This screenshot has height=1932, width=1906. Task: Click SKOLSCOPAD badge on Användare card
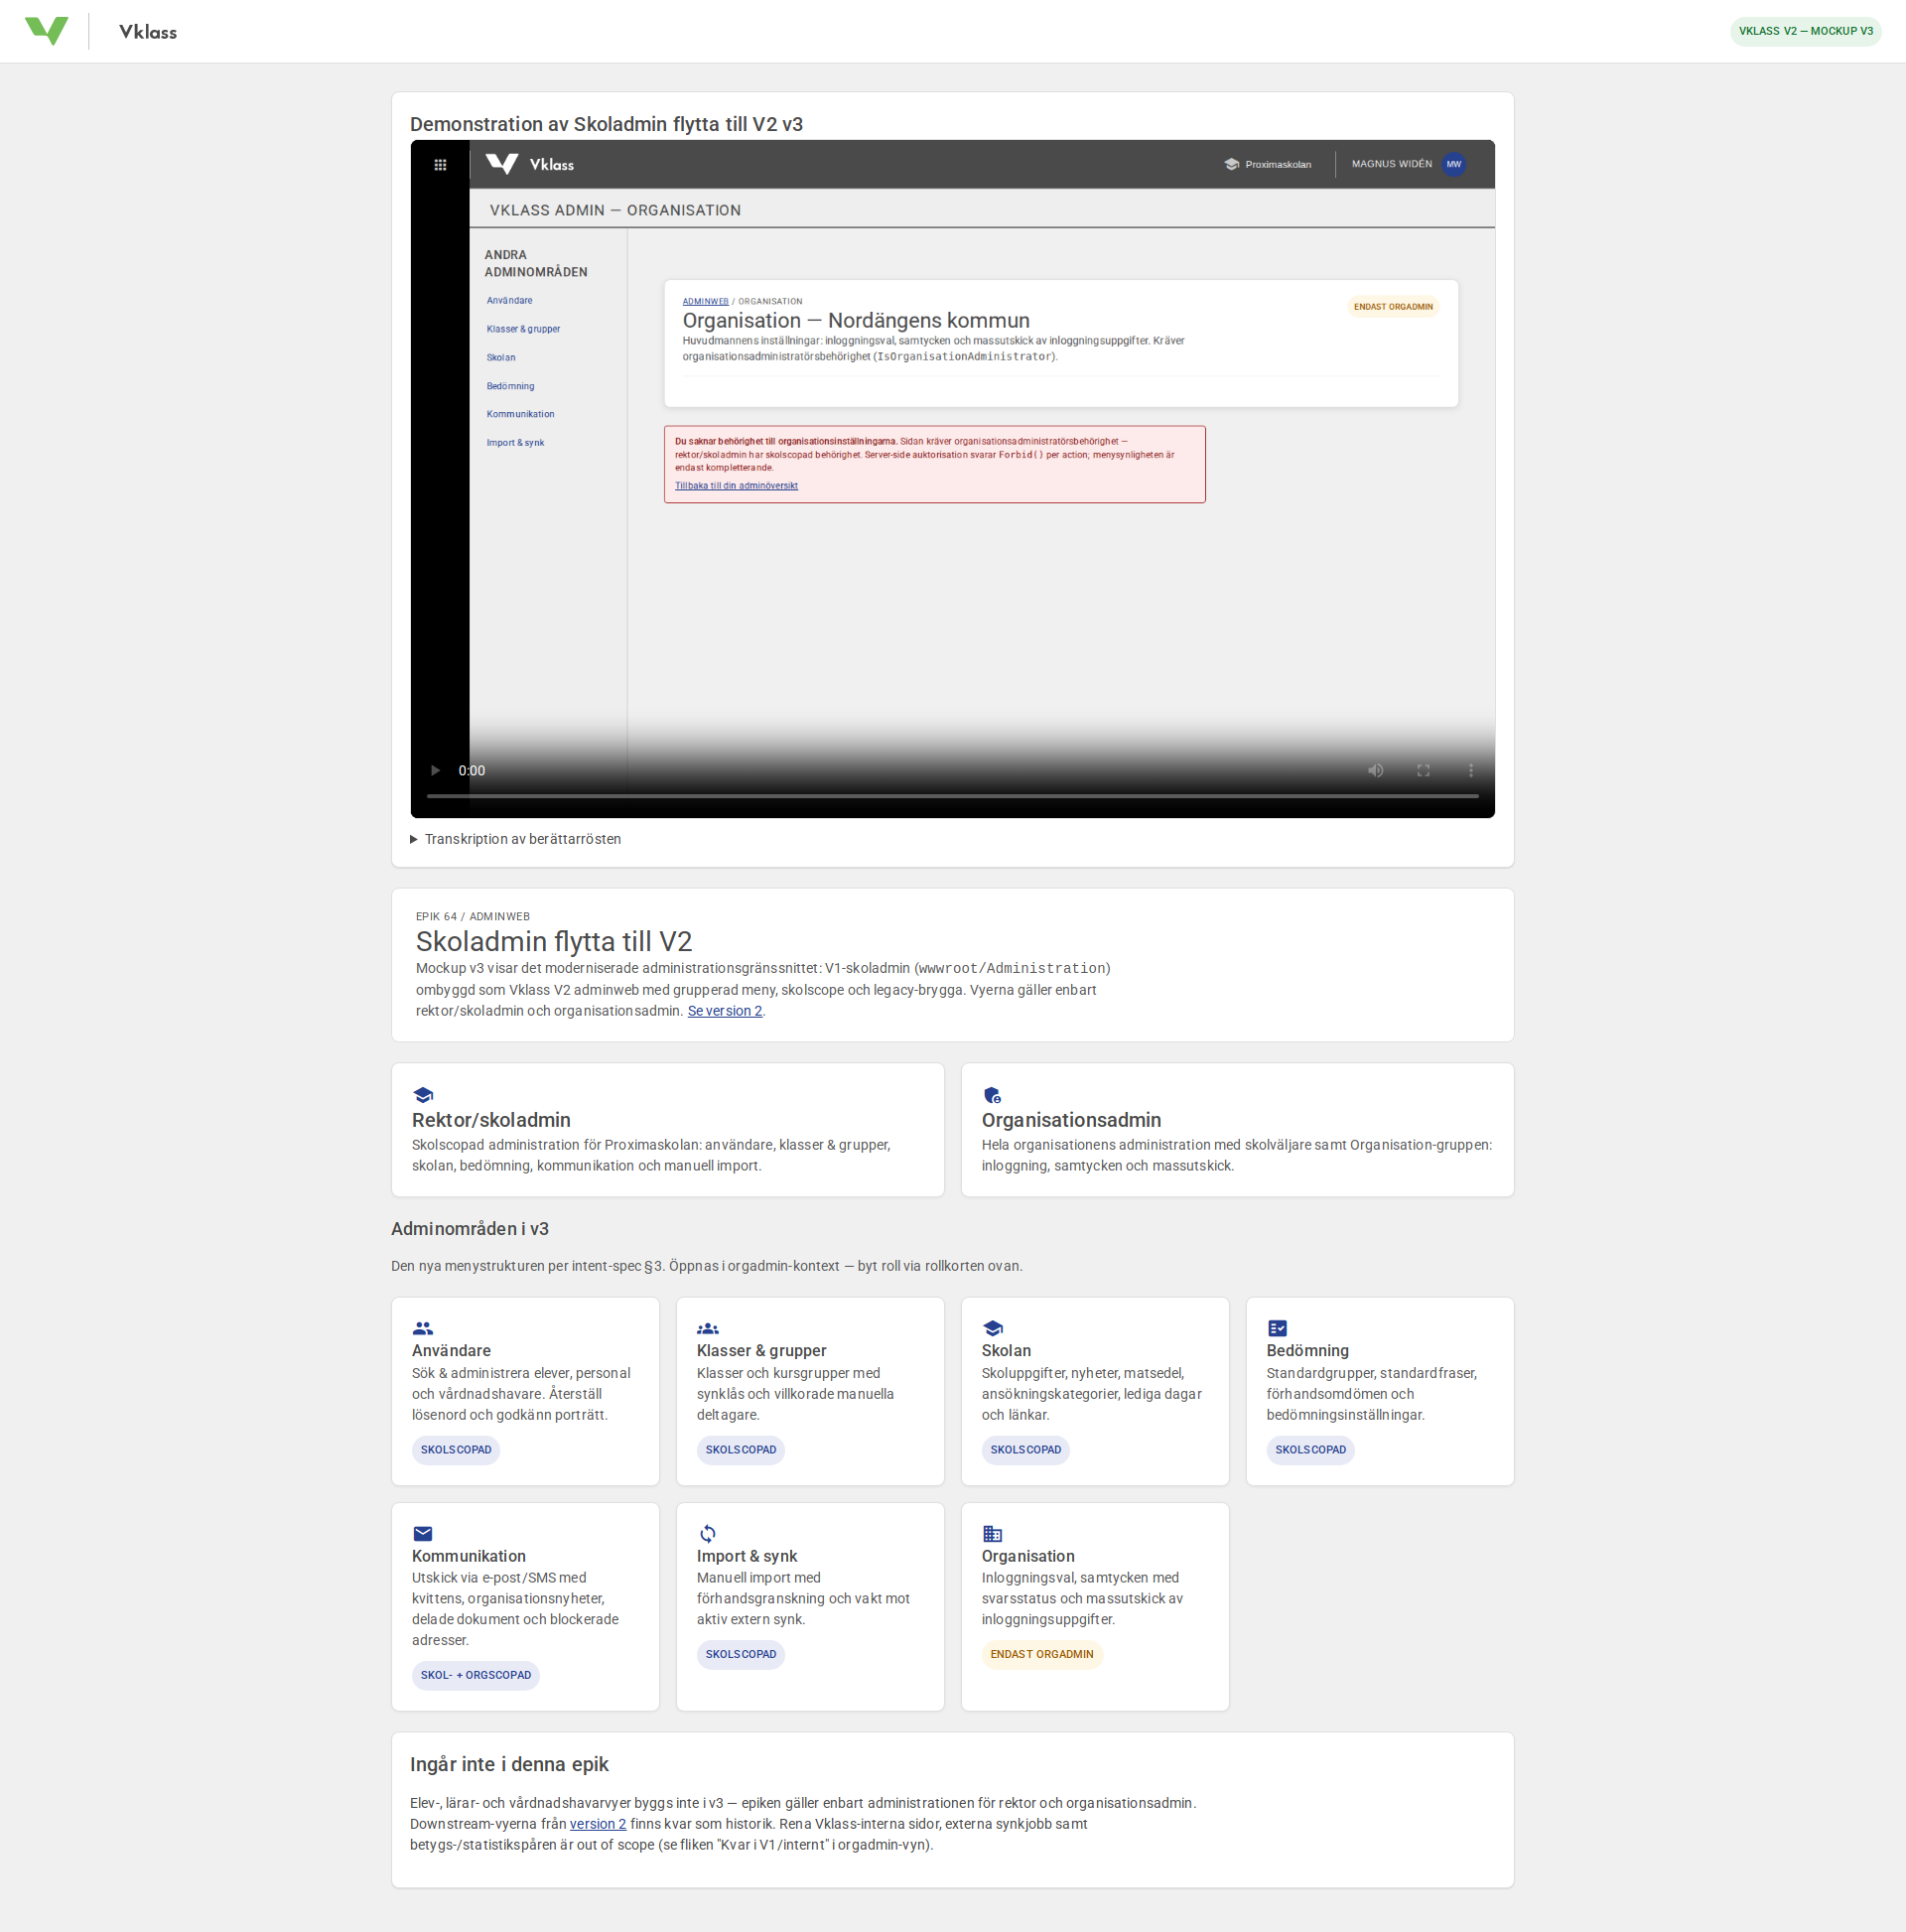pos(456,1450)
